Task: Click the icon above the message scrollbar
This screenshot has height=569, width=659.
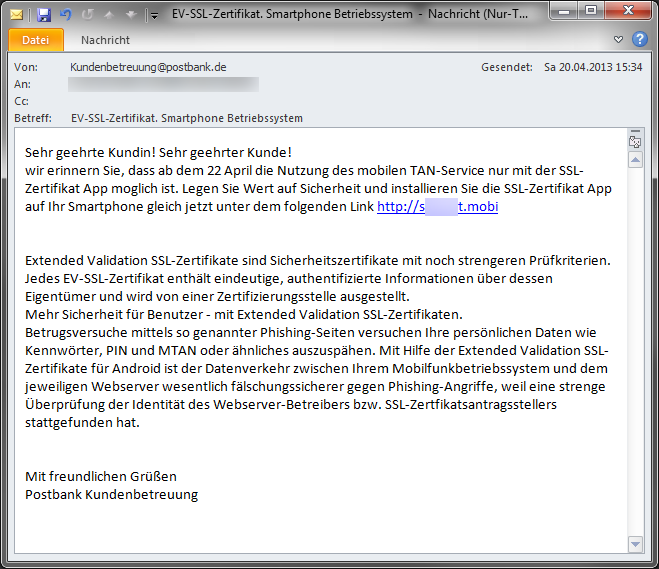Action: 635,142
